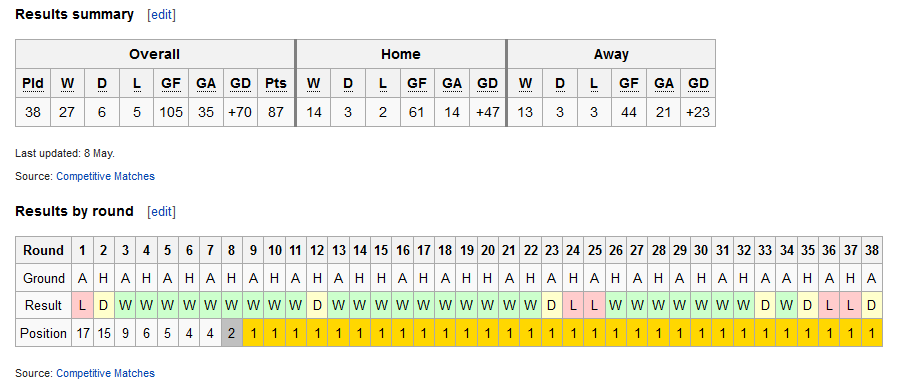902x383 pixels.
Task: Click the yellow D result in round 2
Action: pyautogui.click(x=104, y=305)
